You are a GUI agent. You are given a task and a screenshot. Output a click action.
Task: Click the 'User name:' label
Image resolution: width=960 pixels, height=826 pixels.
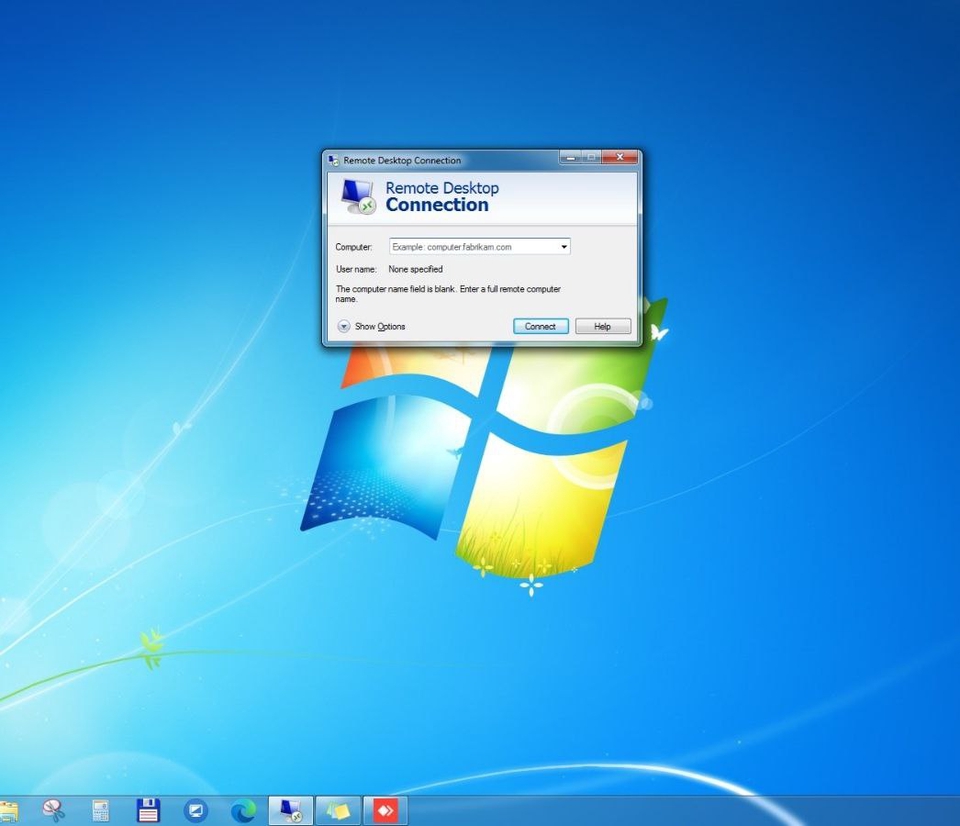356,269
